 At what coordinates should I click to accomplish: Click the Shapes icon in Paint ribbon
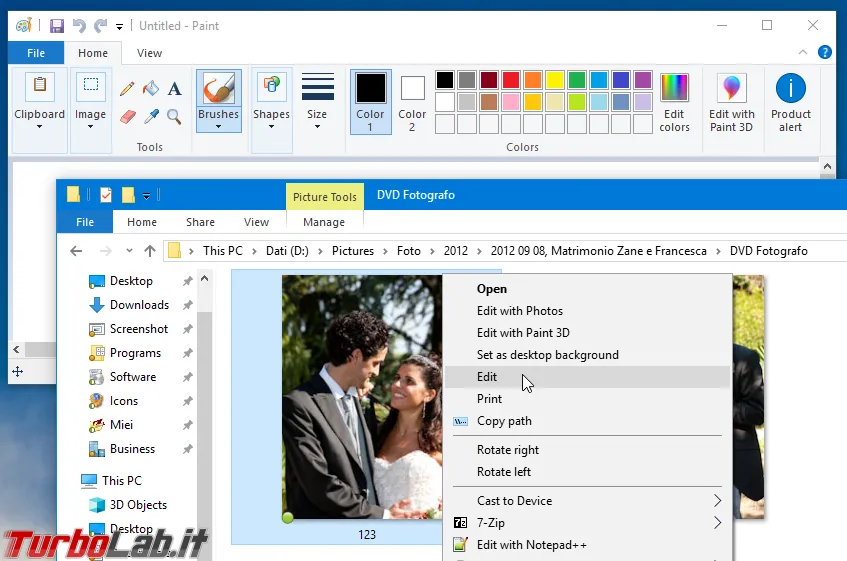(x=271, y=86)
